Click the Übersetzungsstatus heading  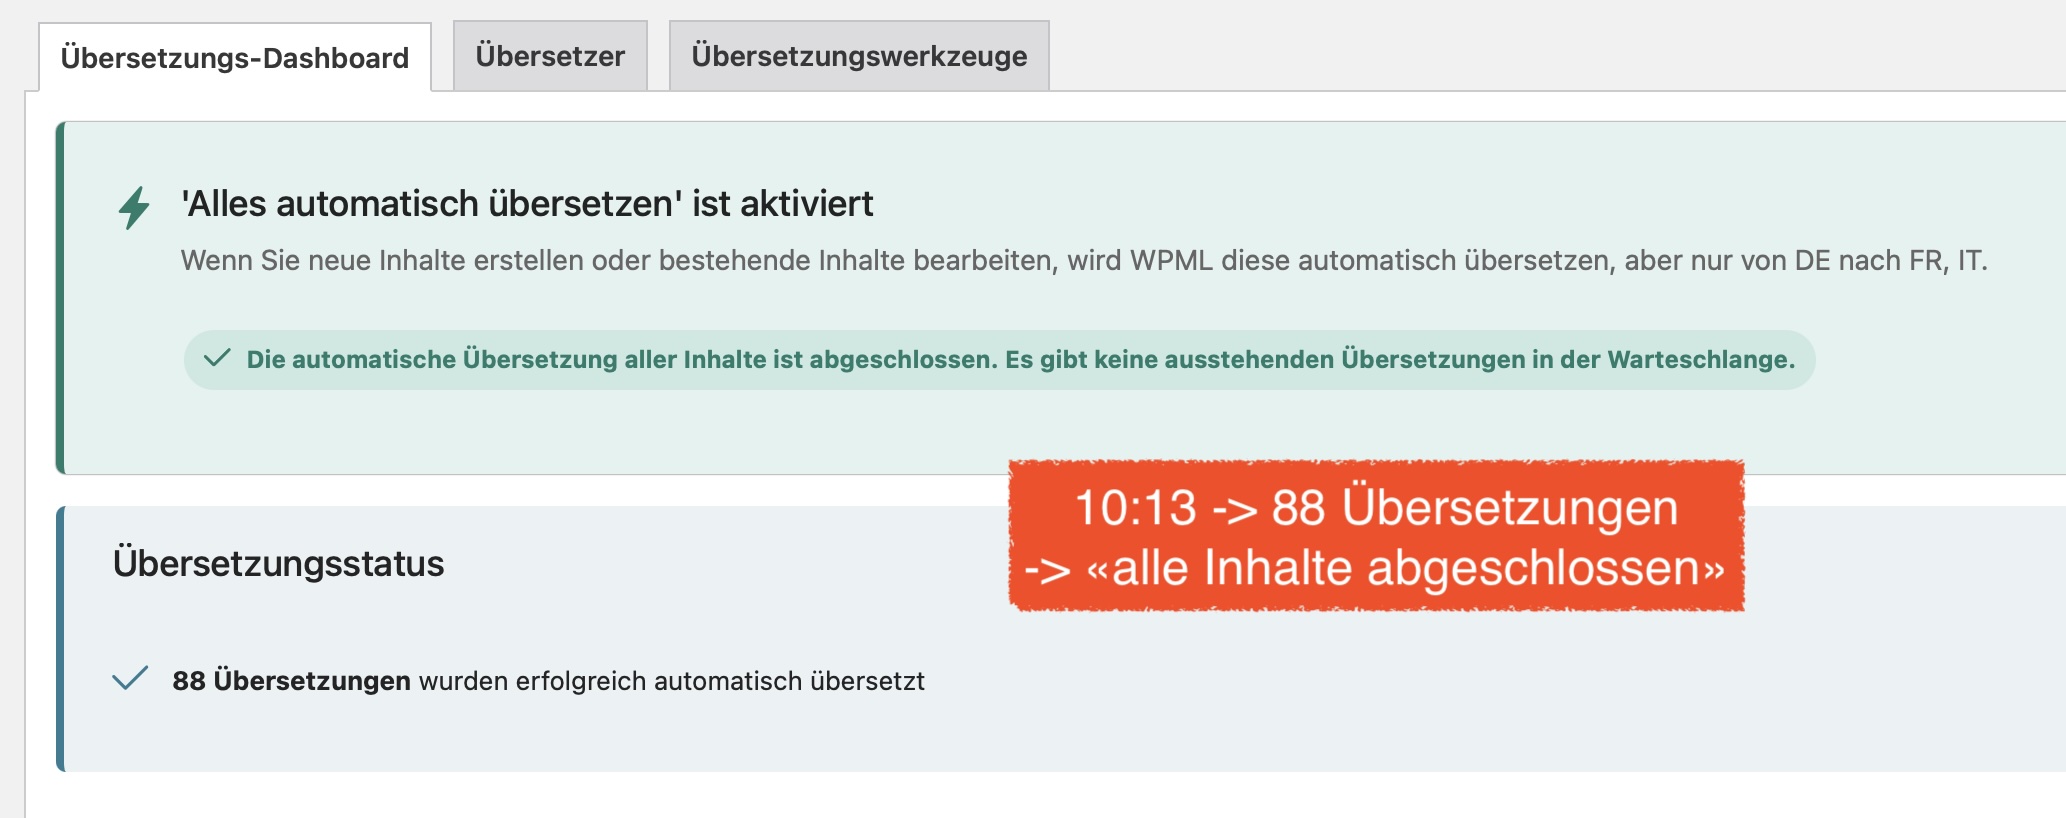point(278,564)
